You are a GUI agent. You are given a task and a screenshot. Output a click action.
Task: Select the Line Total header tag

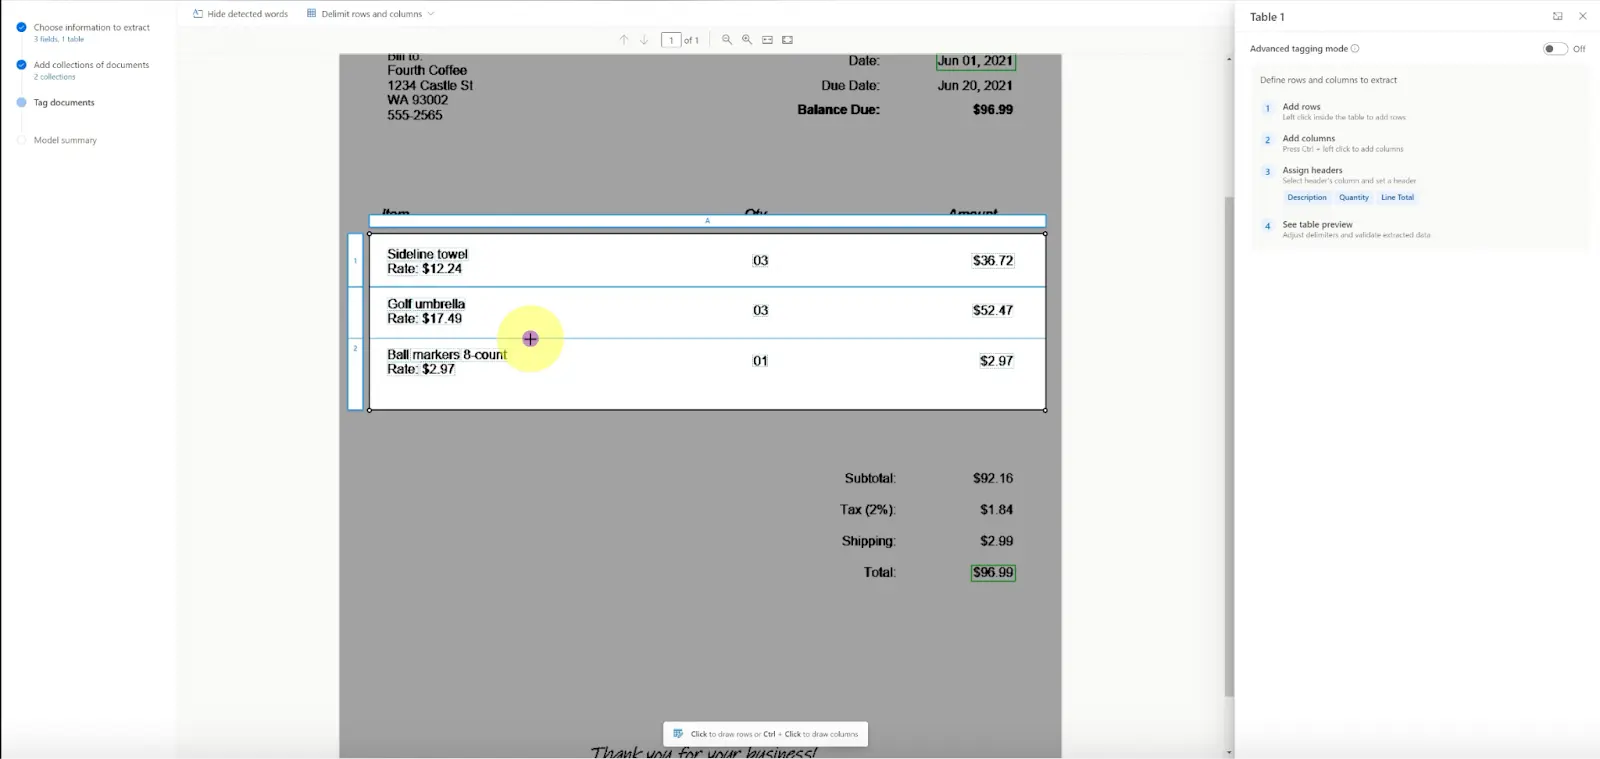tap(1397, 198)
